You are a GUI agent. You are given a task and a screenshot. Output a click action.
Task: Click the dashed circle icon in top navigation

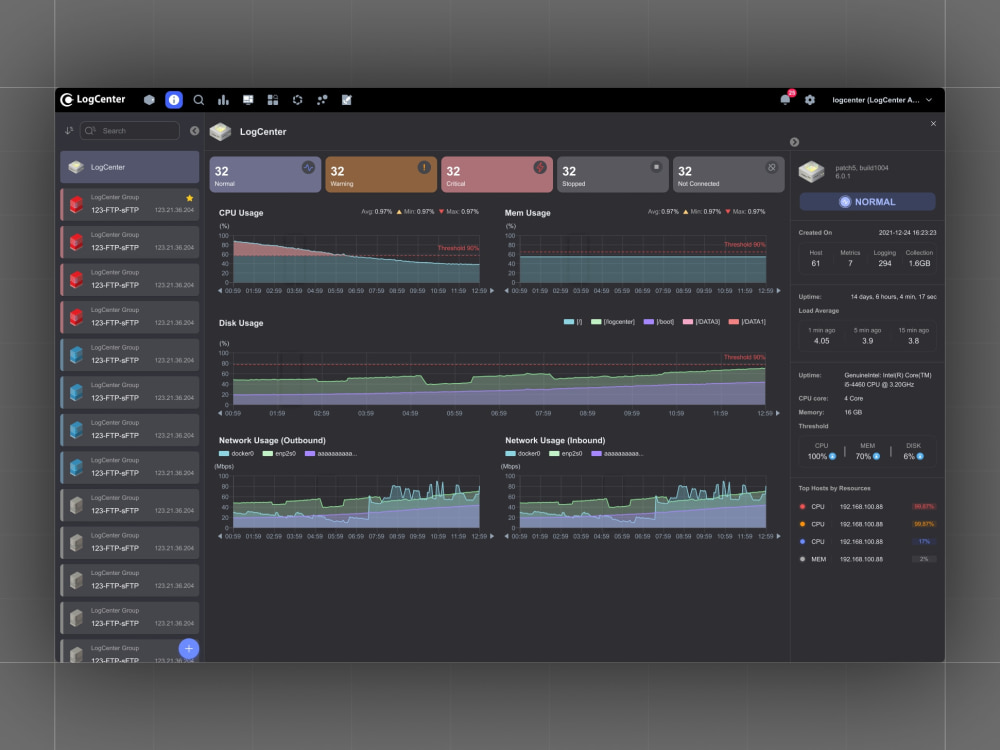[x=297, y=99]
